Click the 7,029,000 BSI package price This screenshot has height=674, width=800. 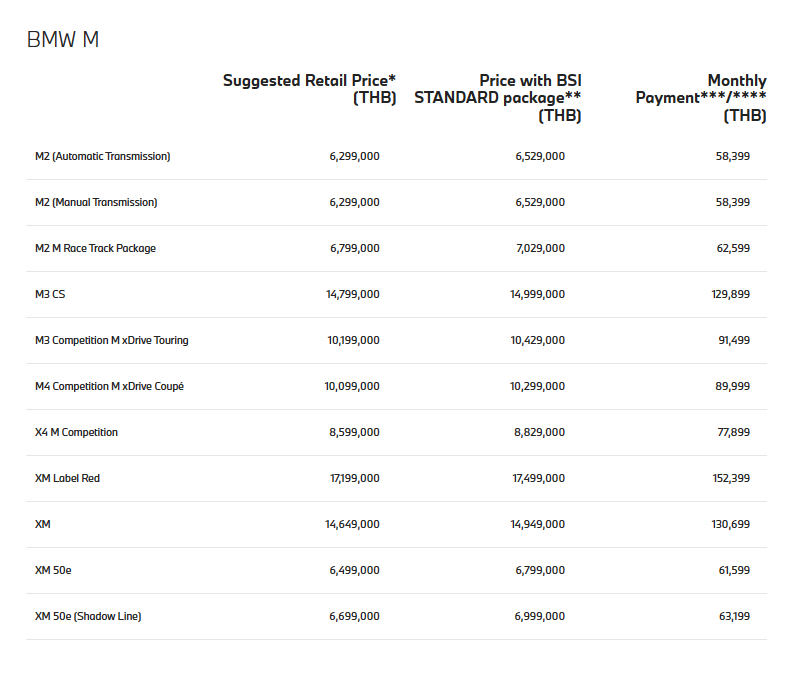(540, 248)
